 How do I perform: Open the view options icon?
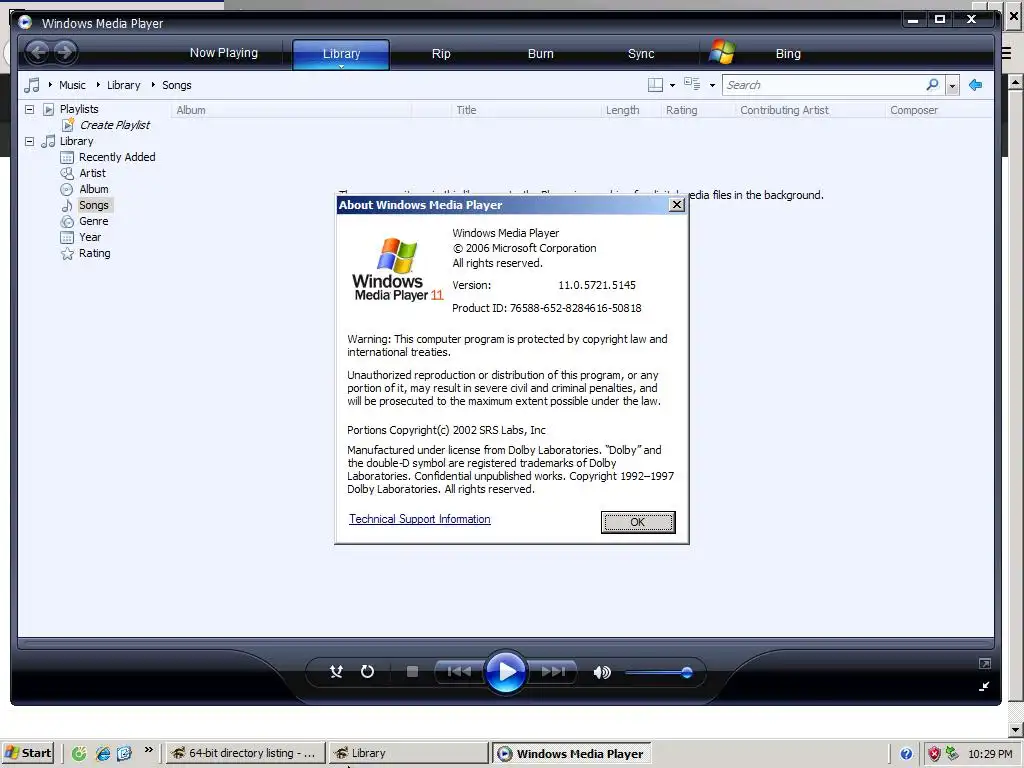pyautogui.click(x=692, y=84)
